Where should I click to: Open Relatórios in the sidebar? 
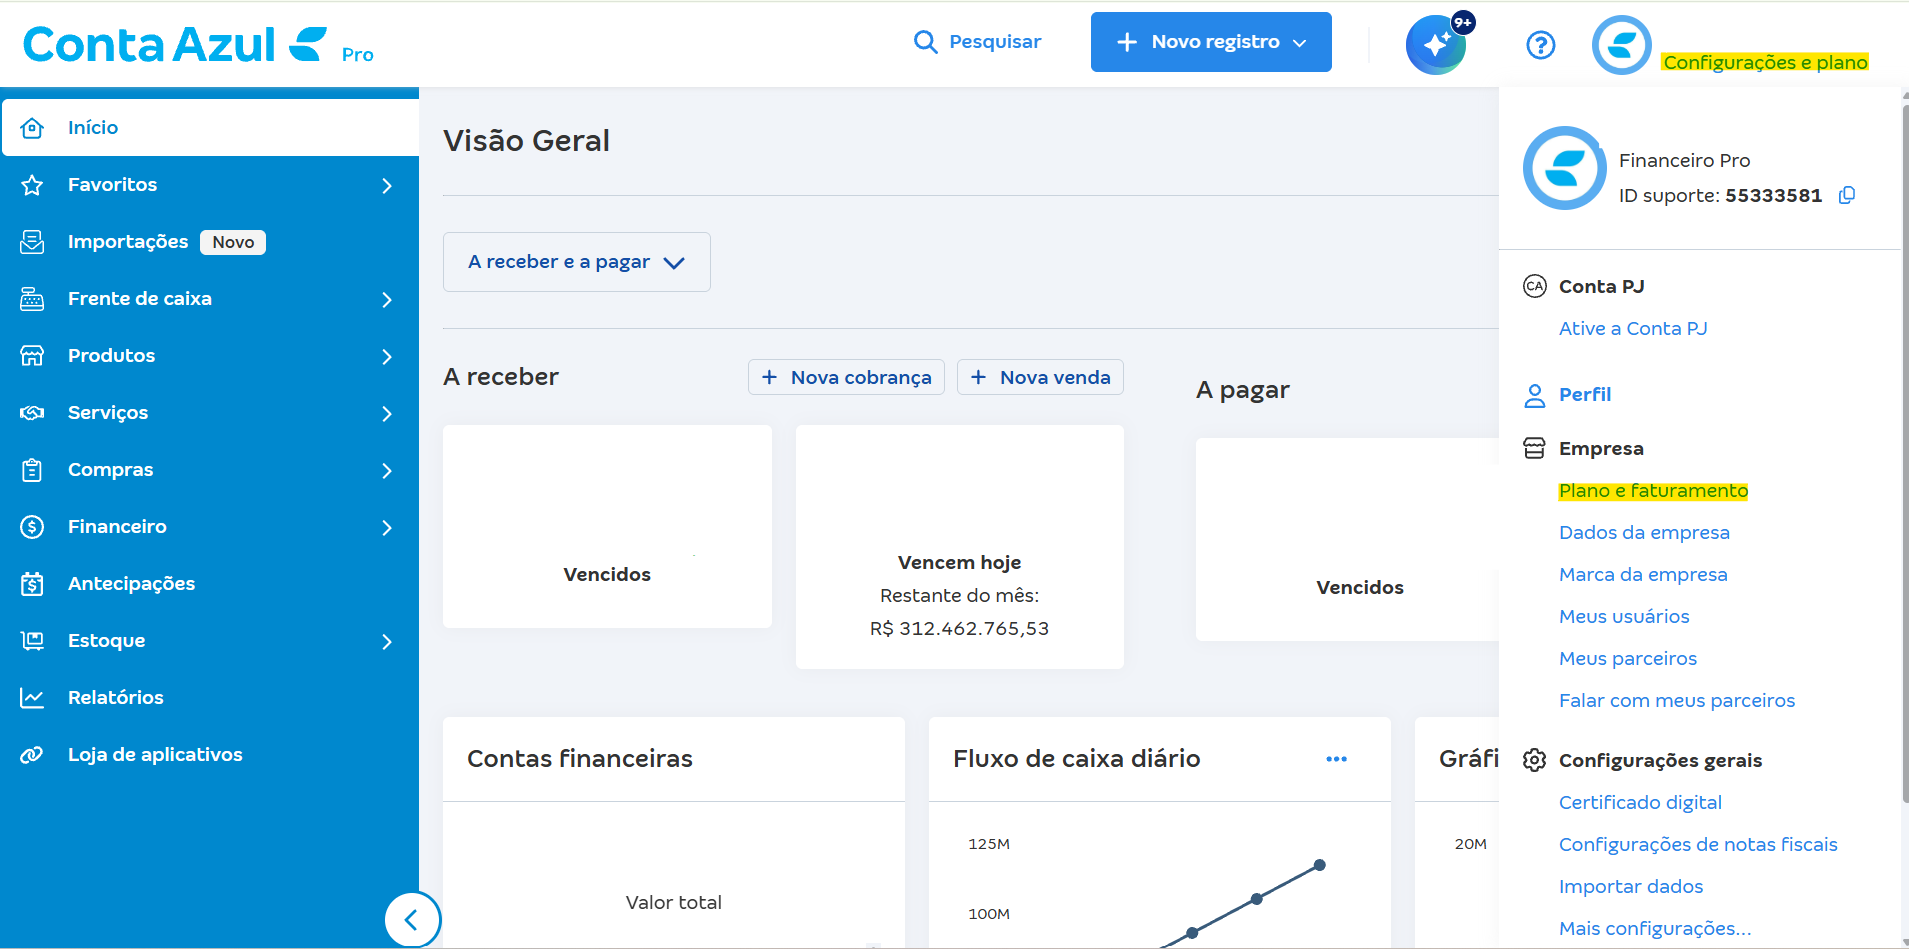pos(210,698)
